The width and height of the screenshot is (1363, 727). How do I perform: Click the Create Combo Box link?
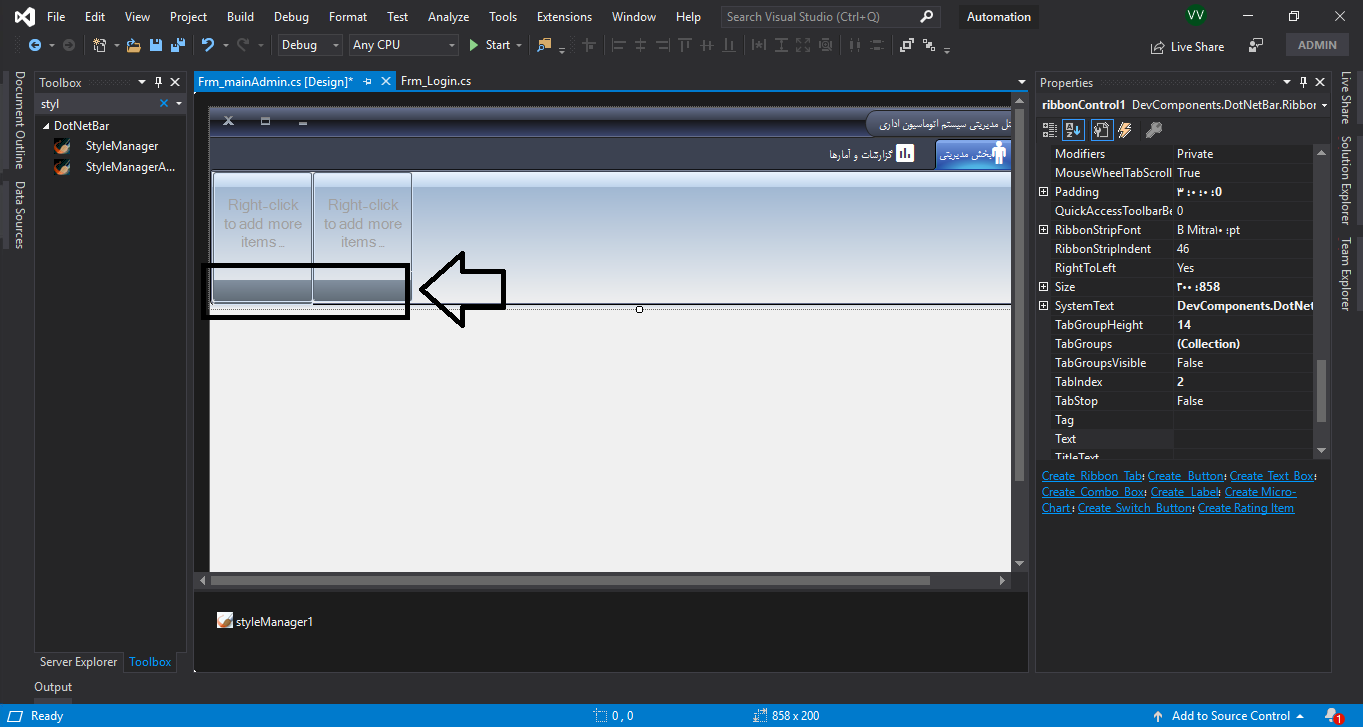pos(1094,492)
